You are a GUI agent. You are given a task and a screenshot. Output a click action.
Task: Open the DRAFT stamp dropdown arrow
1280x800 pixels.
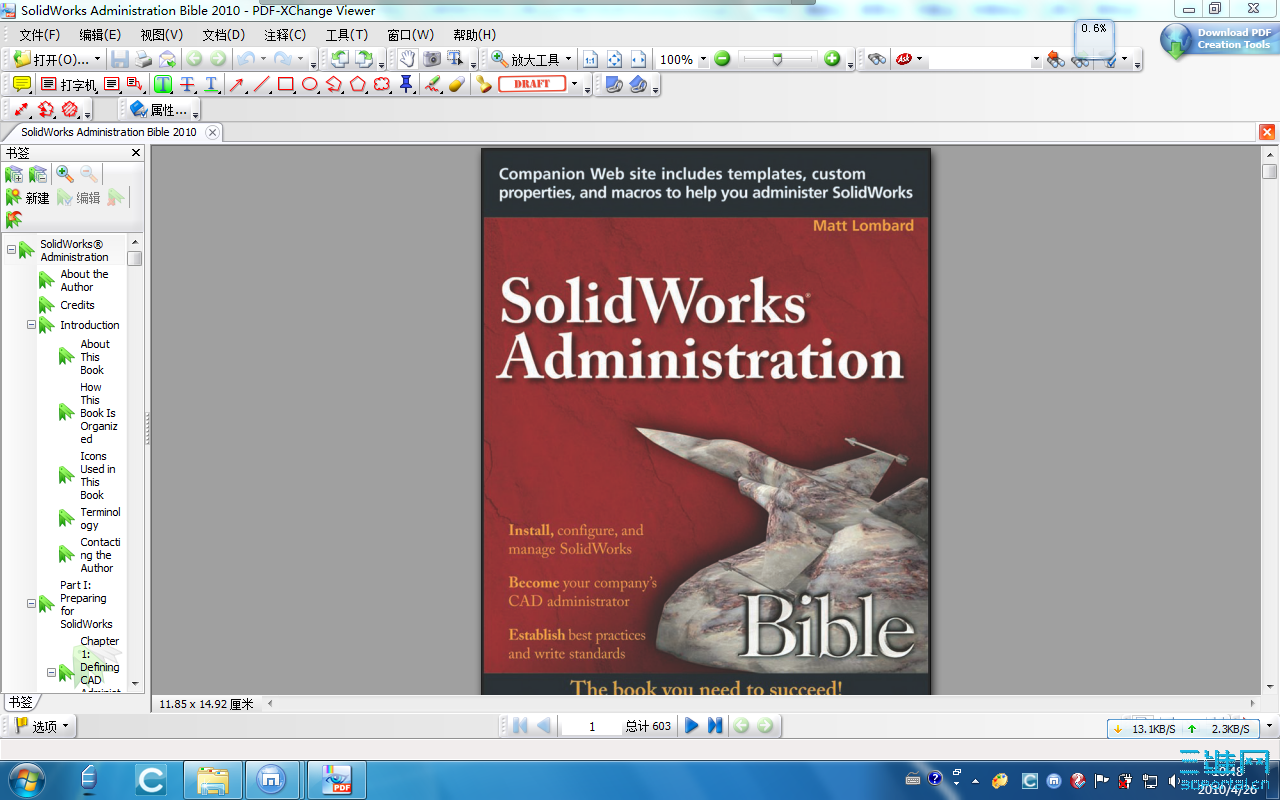[575, 84]
